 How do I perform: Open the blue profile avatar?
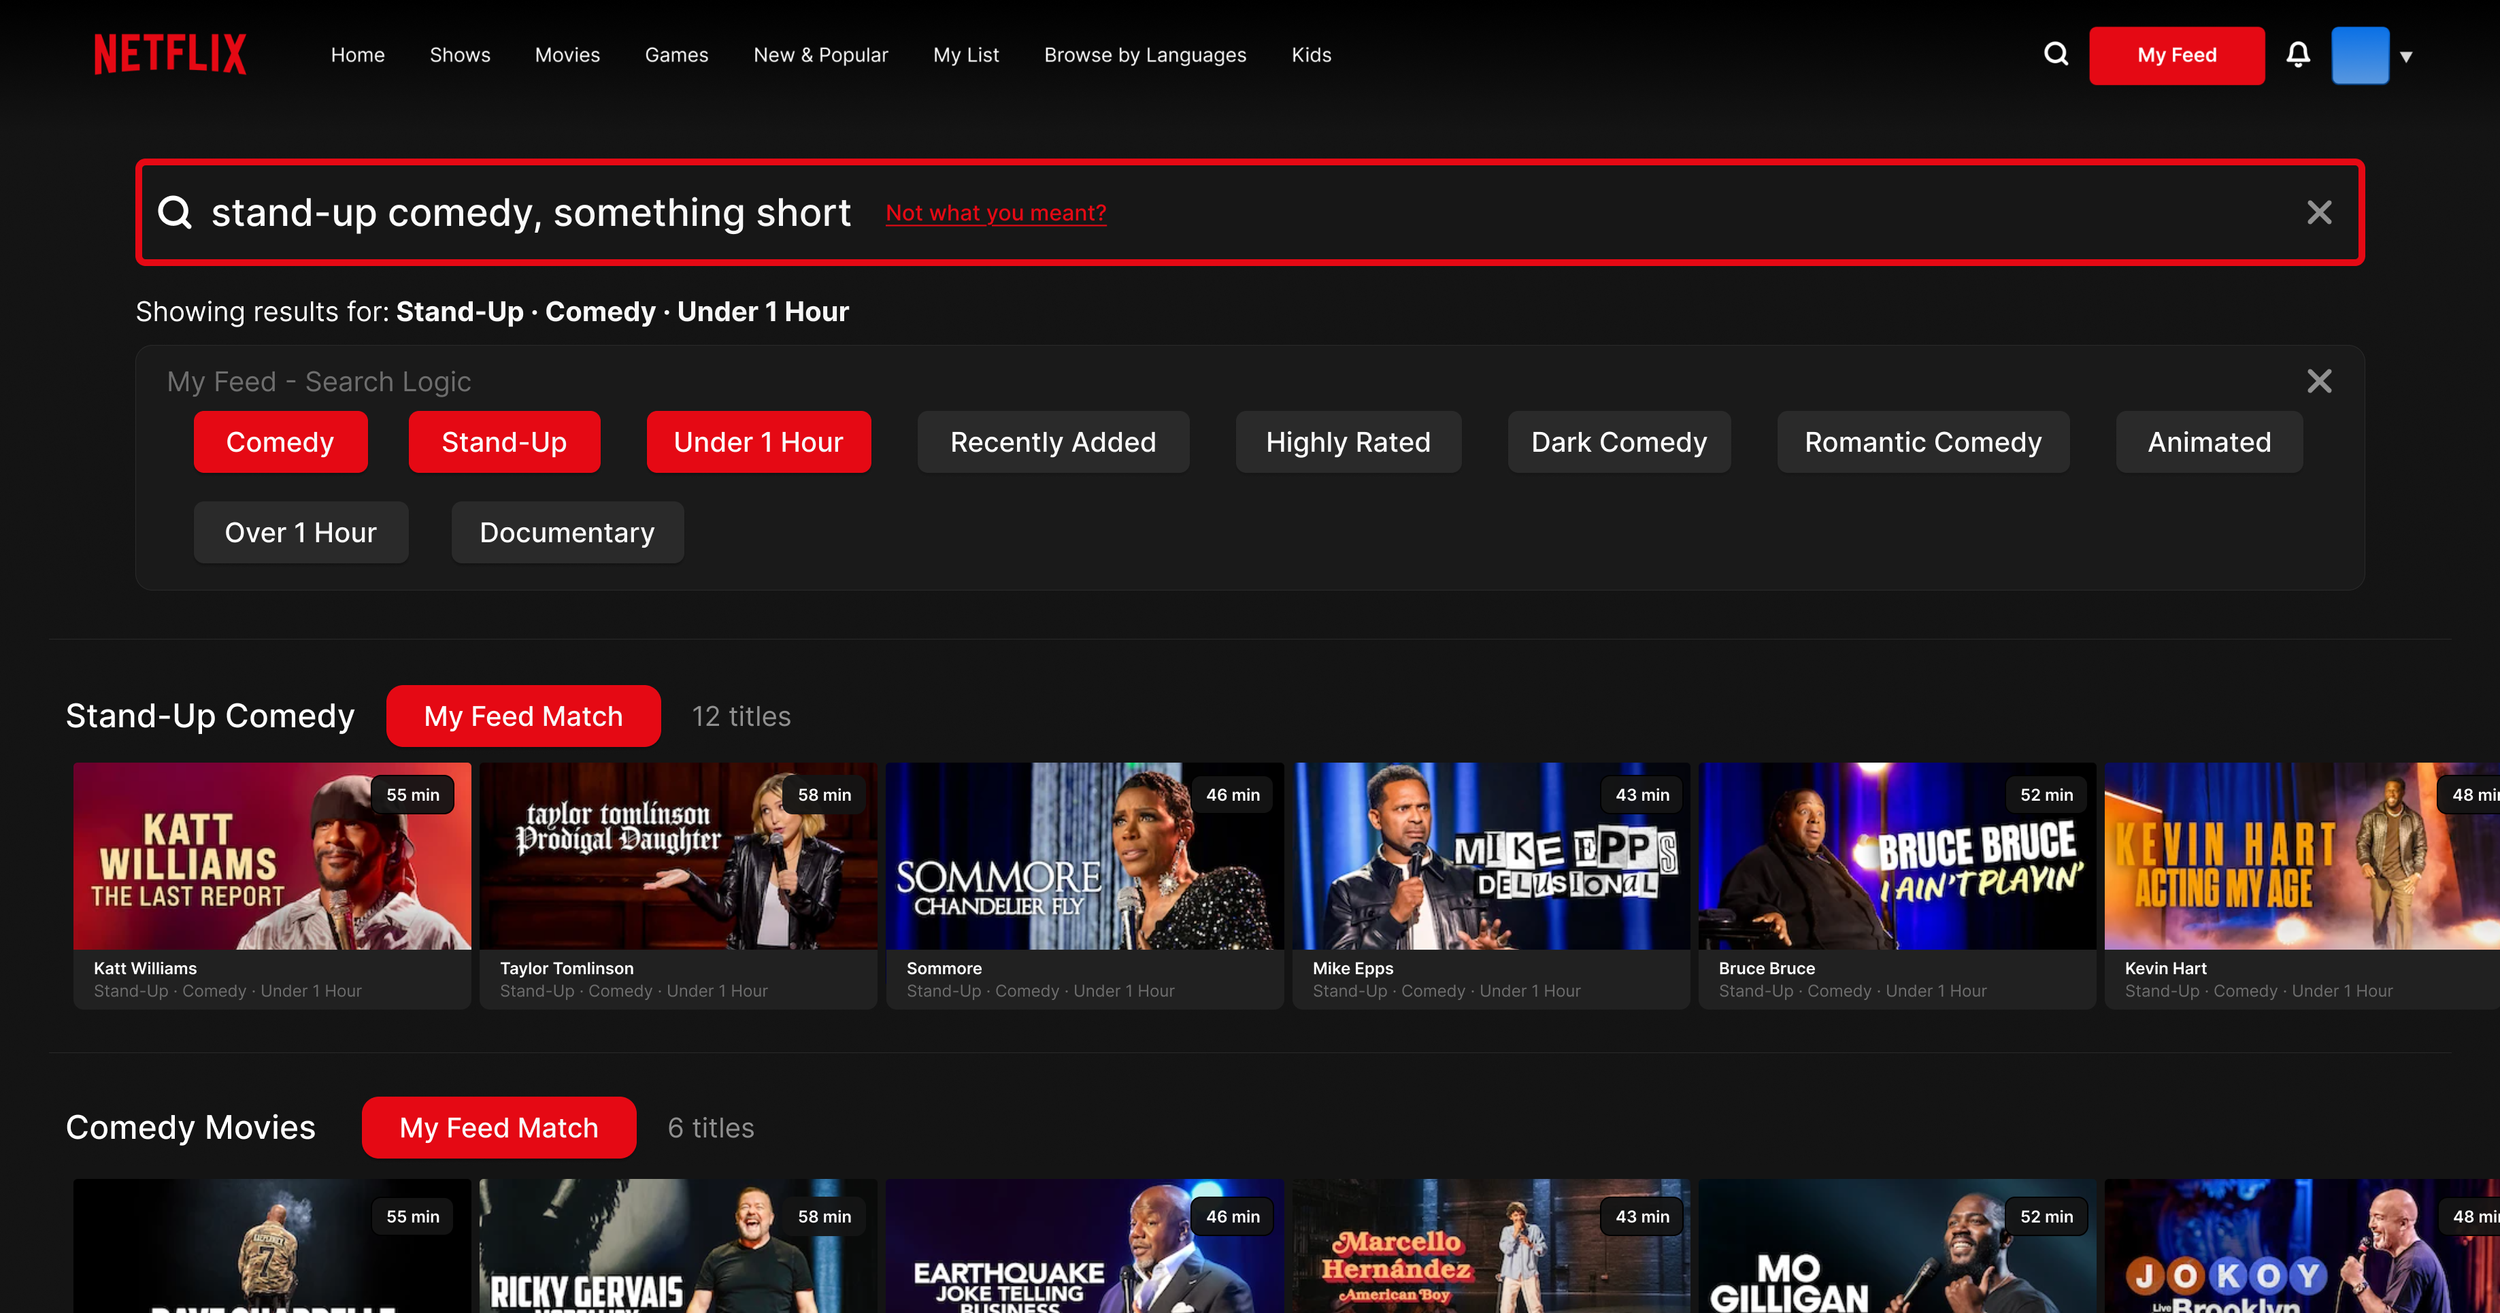2360,55
